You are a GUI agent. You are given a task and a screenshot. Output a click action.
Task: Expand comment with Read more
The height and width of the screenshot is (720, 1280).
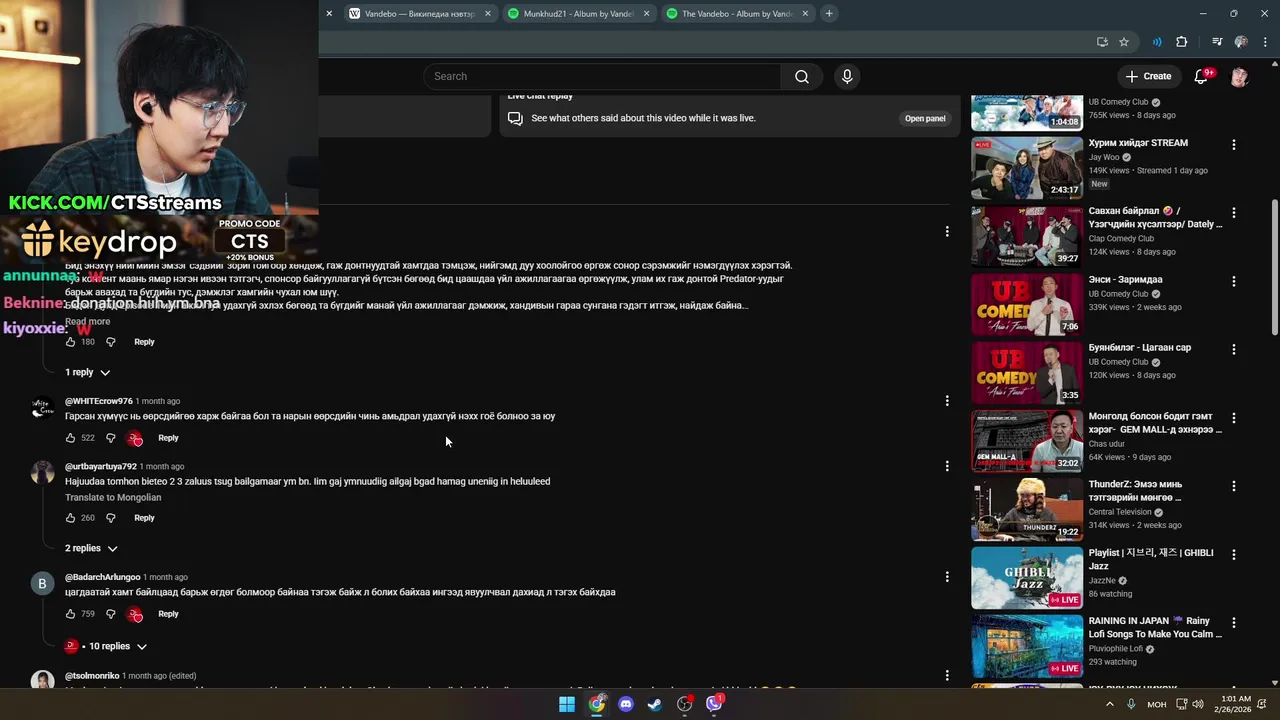(88, 322)
